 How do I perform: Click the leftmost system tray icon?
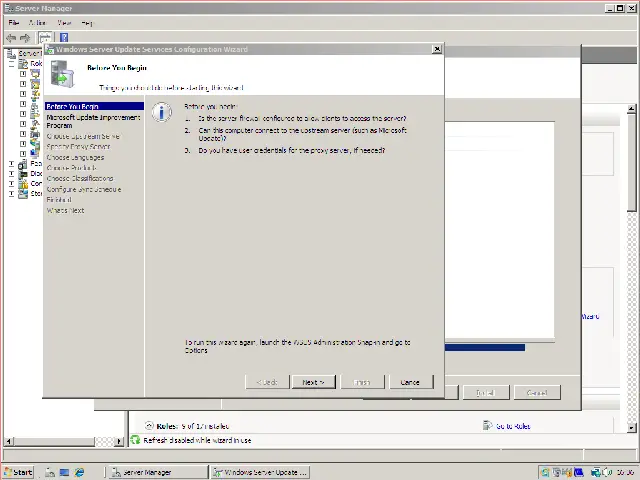pyautogui.click(x=545, y=472)
